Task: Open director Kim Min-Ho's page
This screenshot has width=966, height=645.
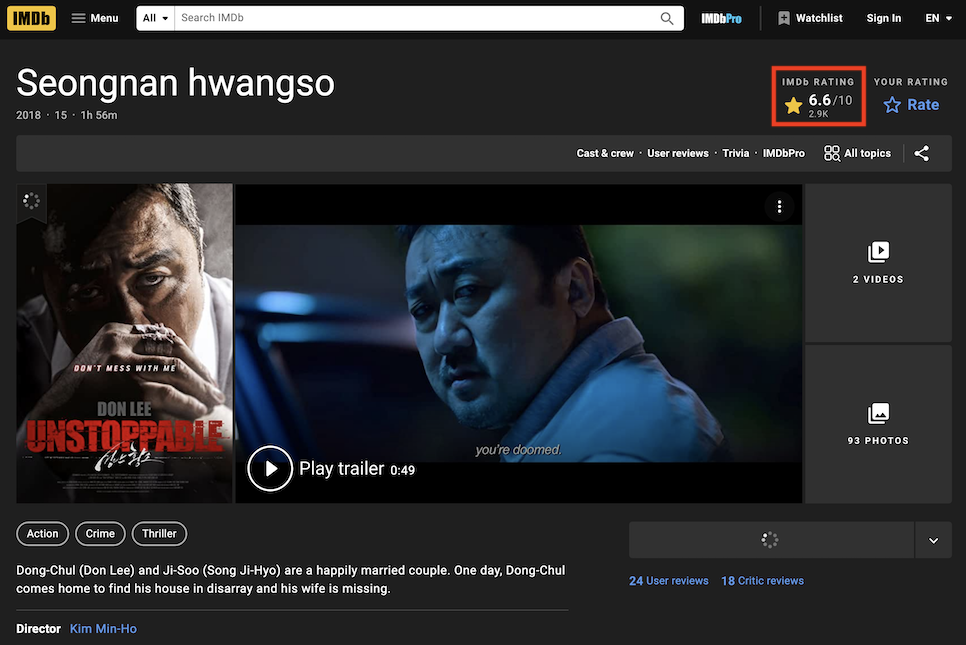Action: [103, 629]
